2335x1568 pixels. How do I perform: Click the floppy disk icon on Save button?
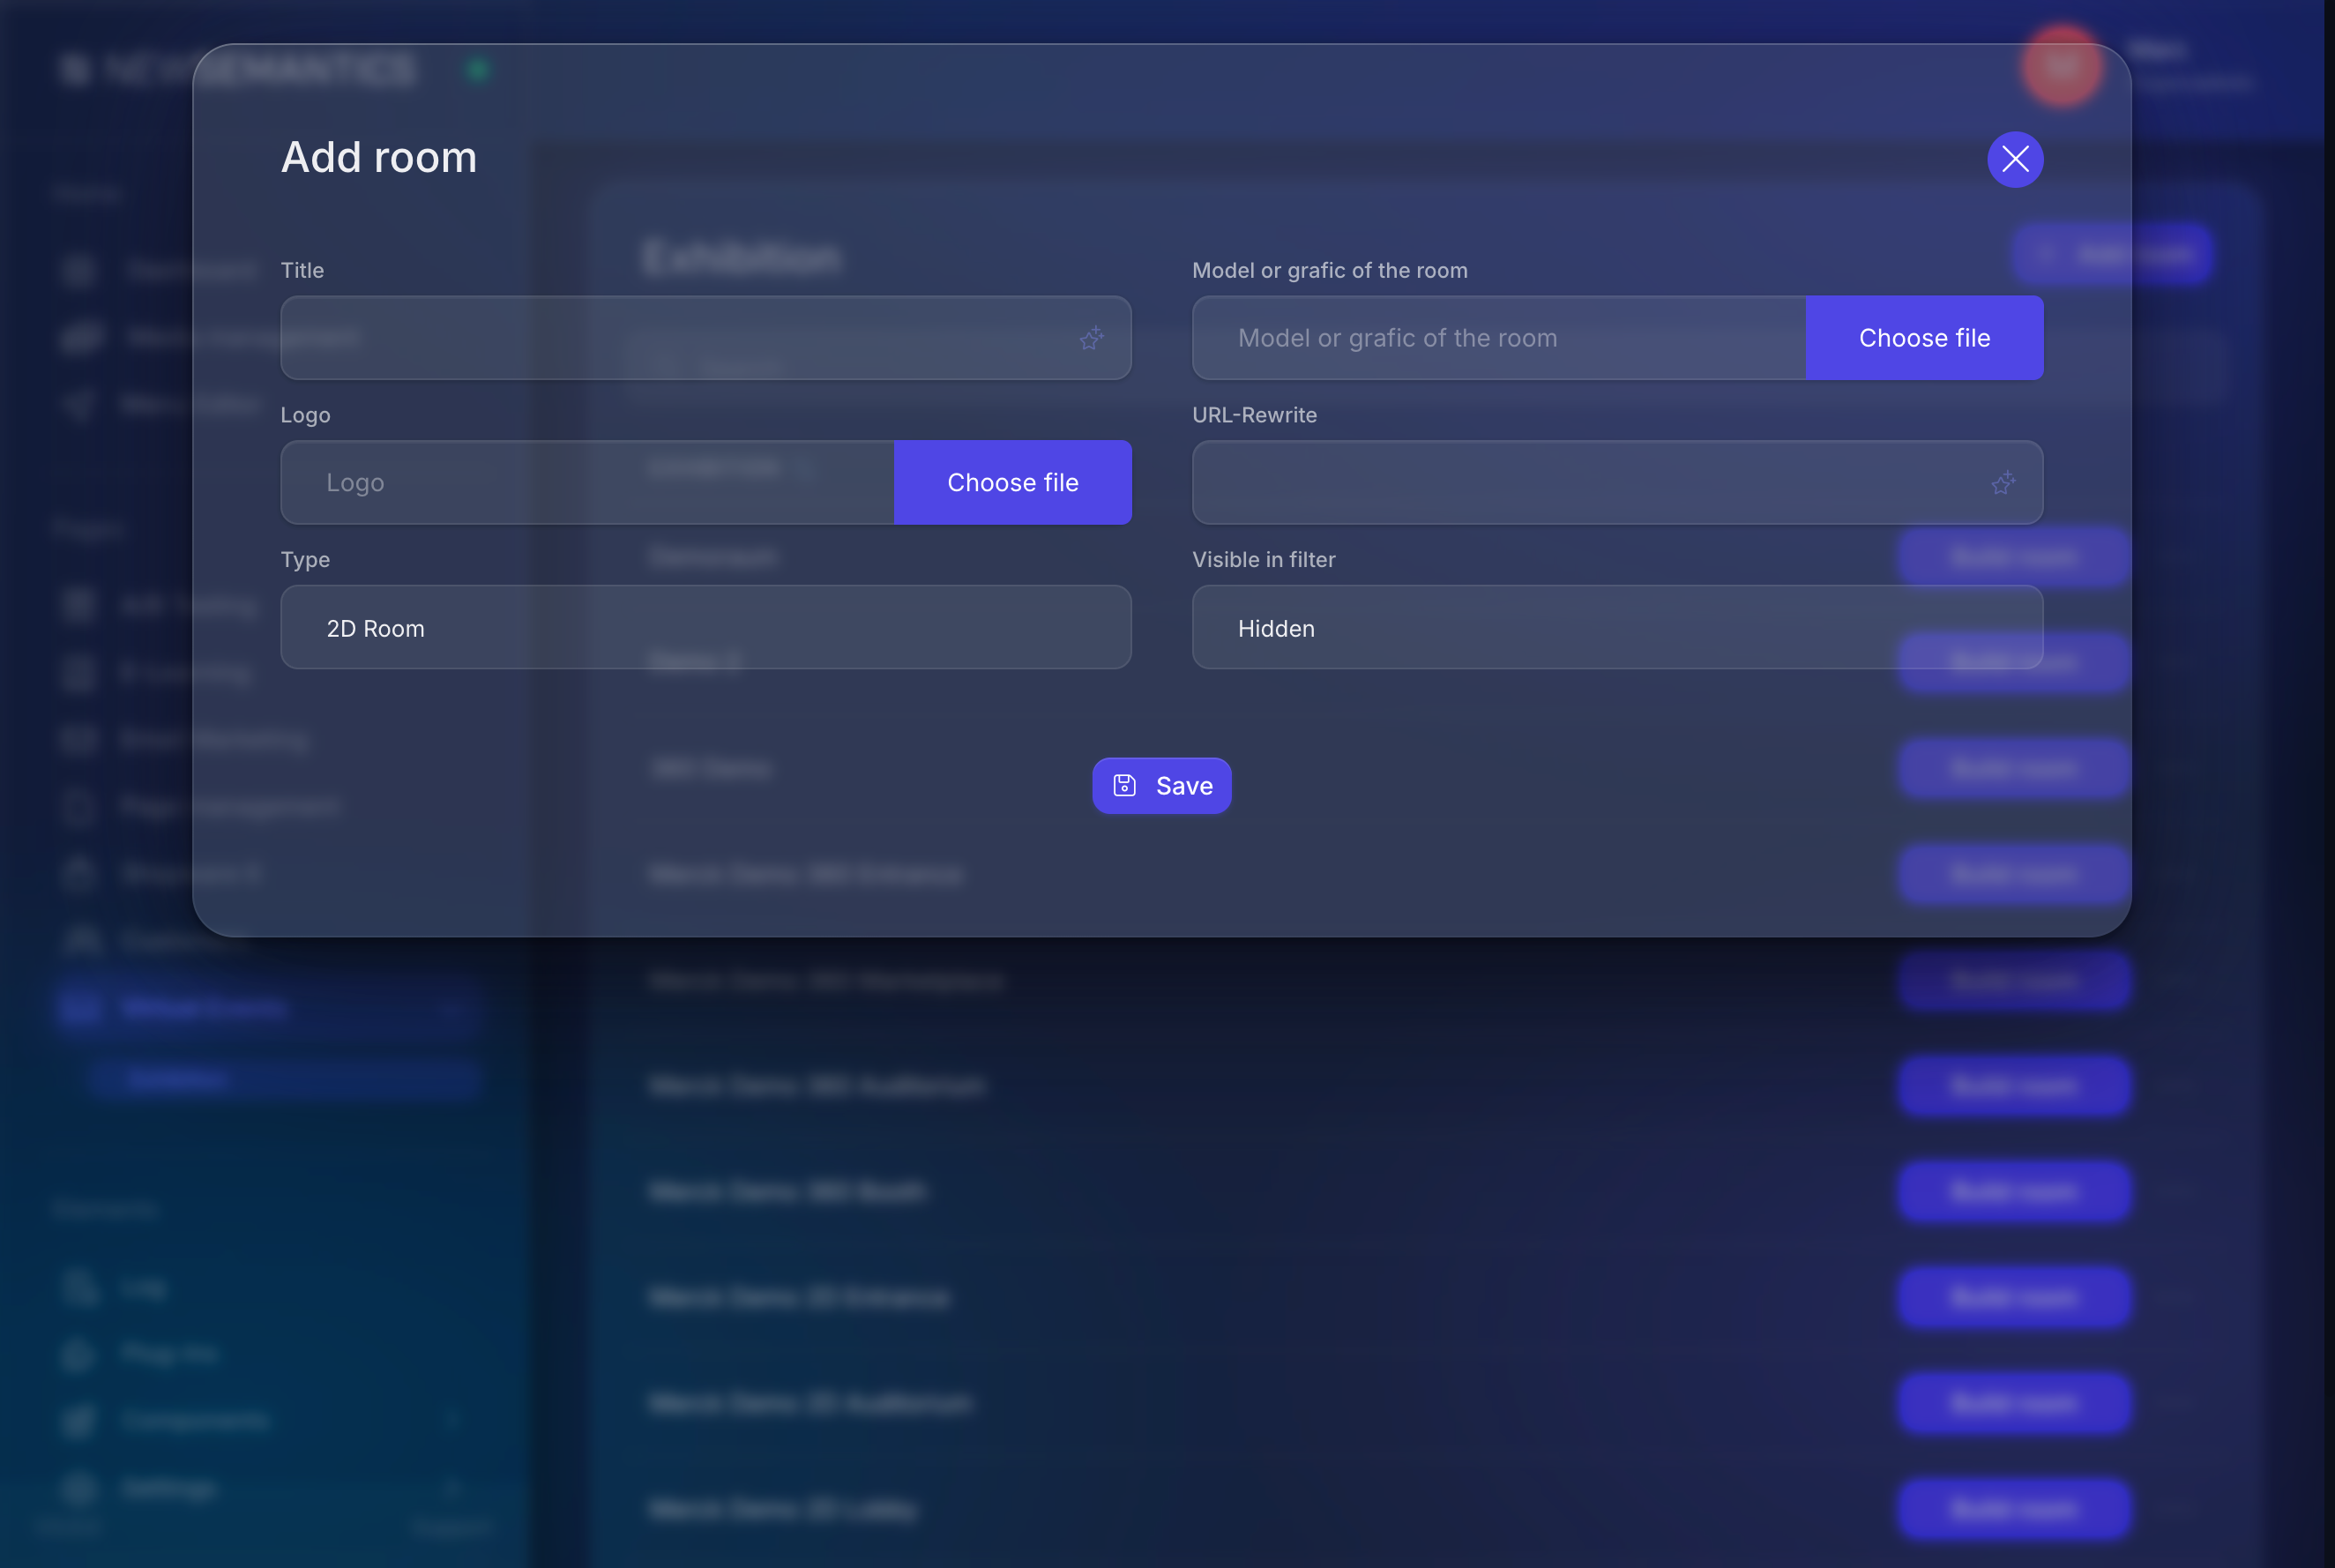point(1124,786)
